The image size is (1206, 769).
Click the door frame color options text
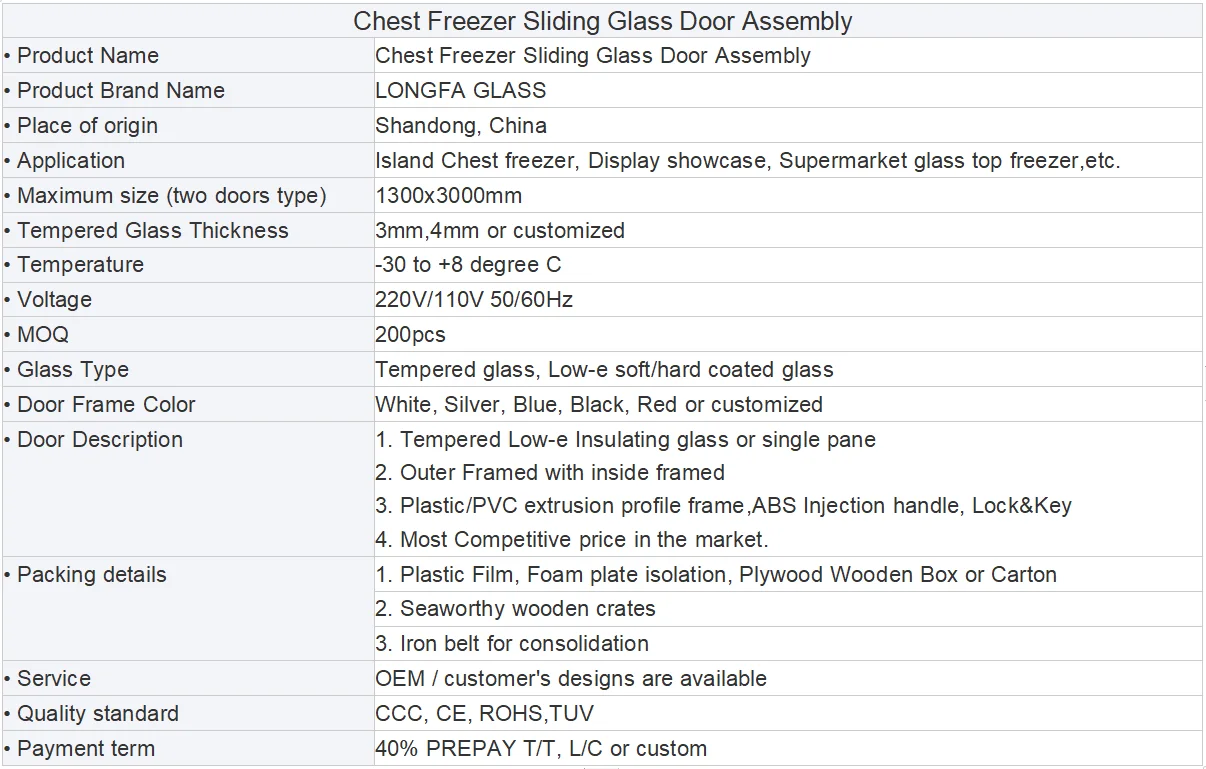point(599,404)
